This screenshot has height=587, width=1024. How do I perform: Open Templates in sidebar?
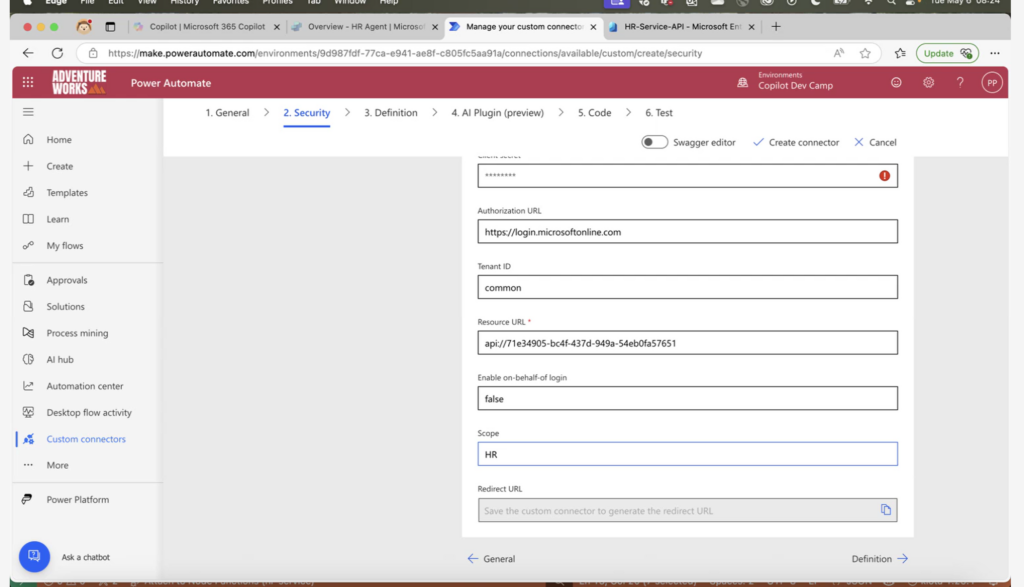pyautogui.click(x=67, y=193)
